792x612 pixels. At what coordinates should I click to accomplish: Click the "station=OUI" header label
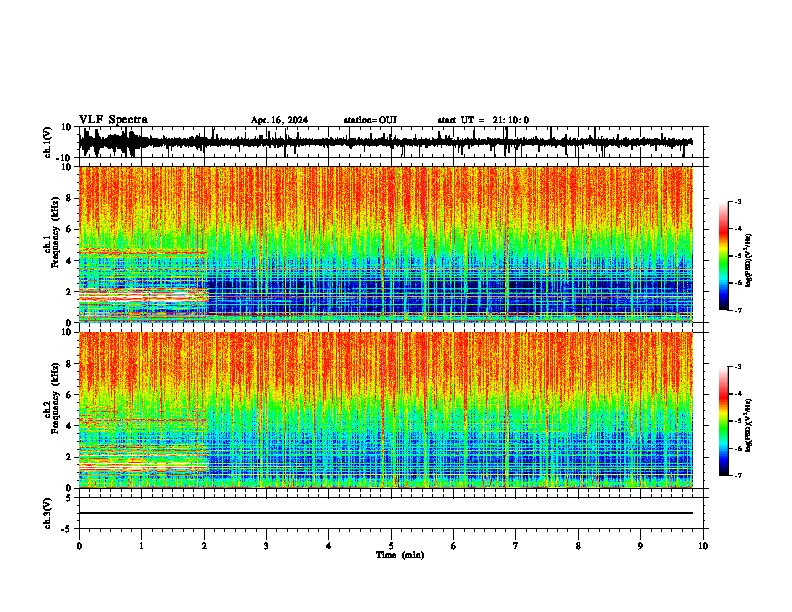tap(370, 120)
